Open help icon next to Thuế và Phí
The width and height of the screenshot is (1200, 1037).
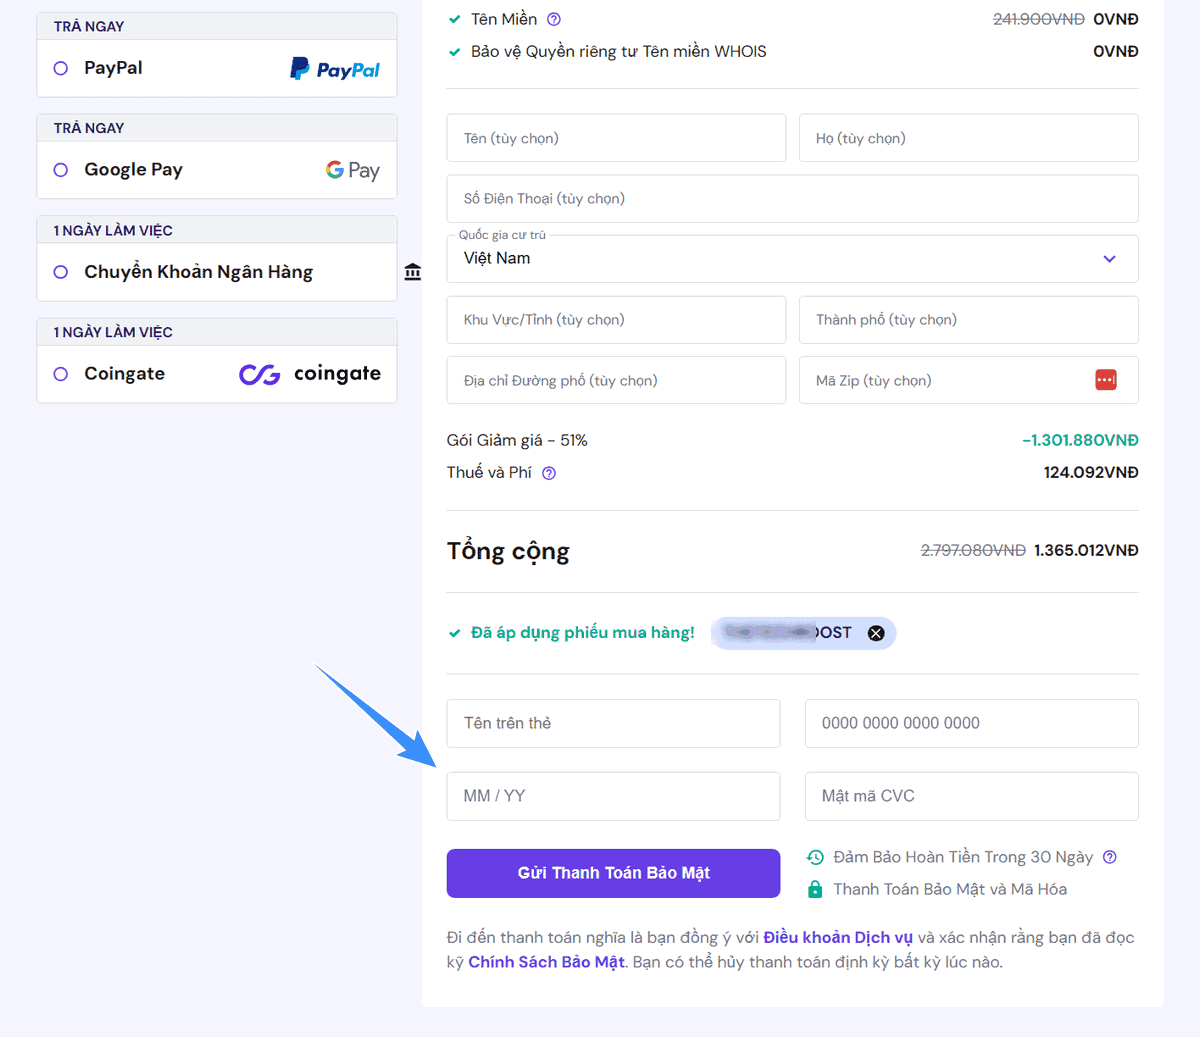pyautogui.click(x=549, y=473)
